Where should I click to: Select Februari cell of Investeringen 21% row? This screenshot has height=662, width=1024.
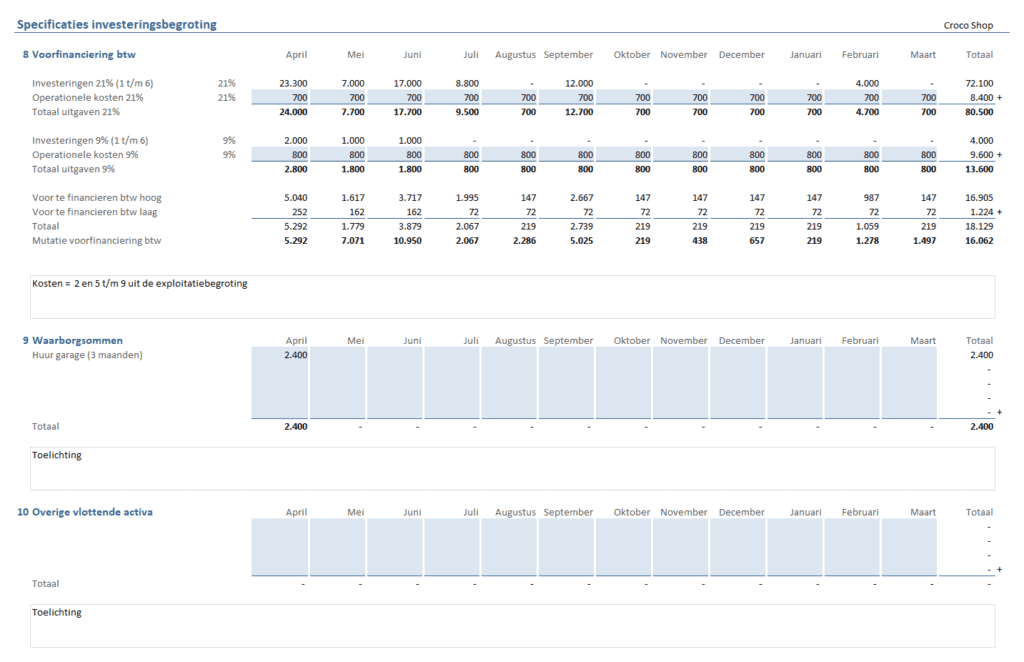(x=866, y=83)
